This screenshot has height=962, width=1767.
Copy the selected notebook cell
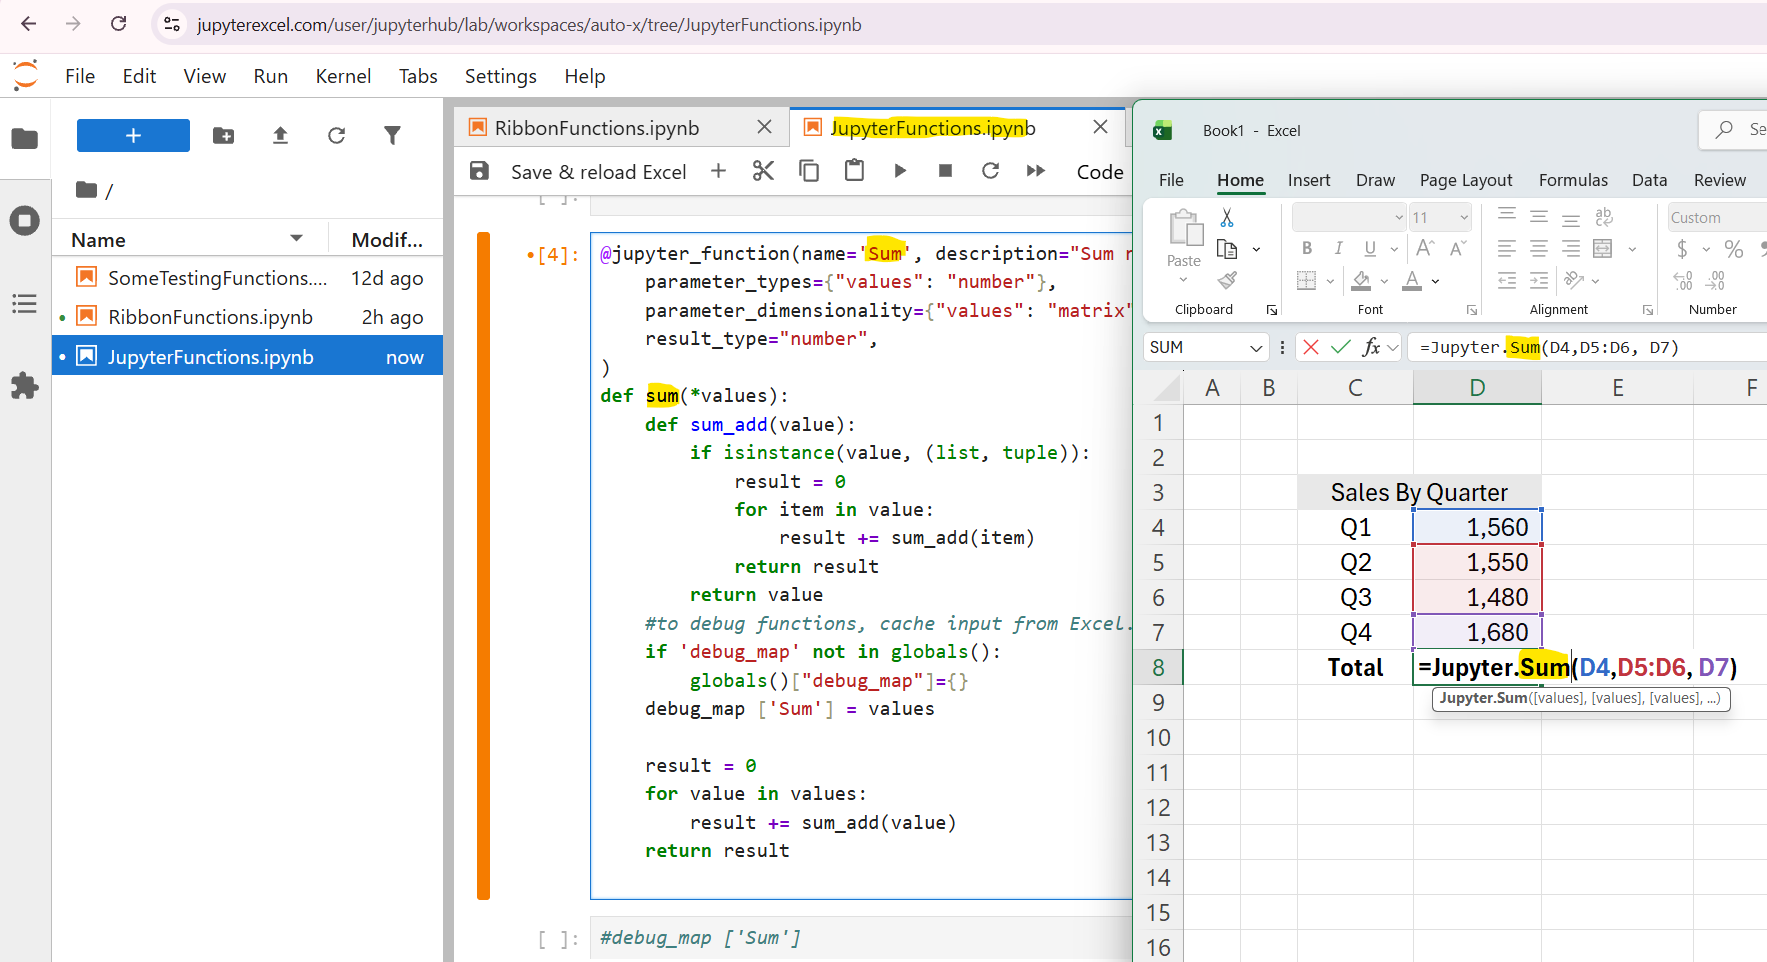click(809, 171)
